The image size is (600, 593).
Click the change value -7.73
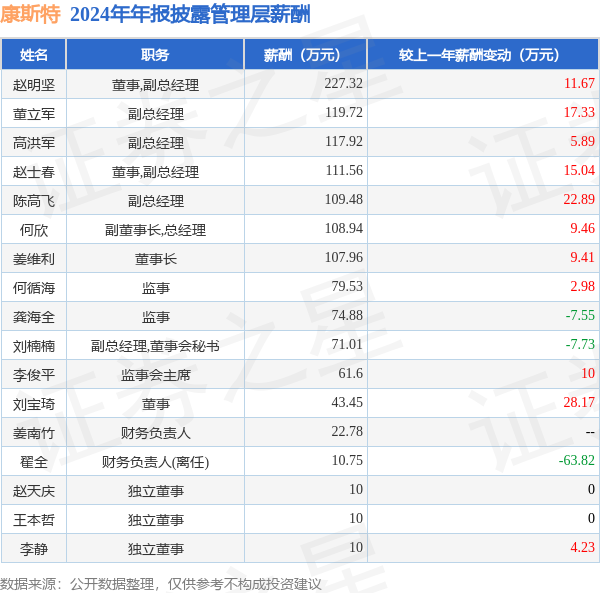pos(580,344)
